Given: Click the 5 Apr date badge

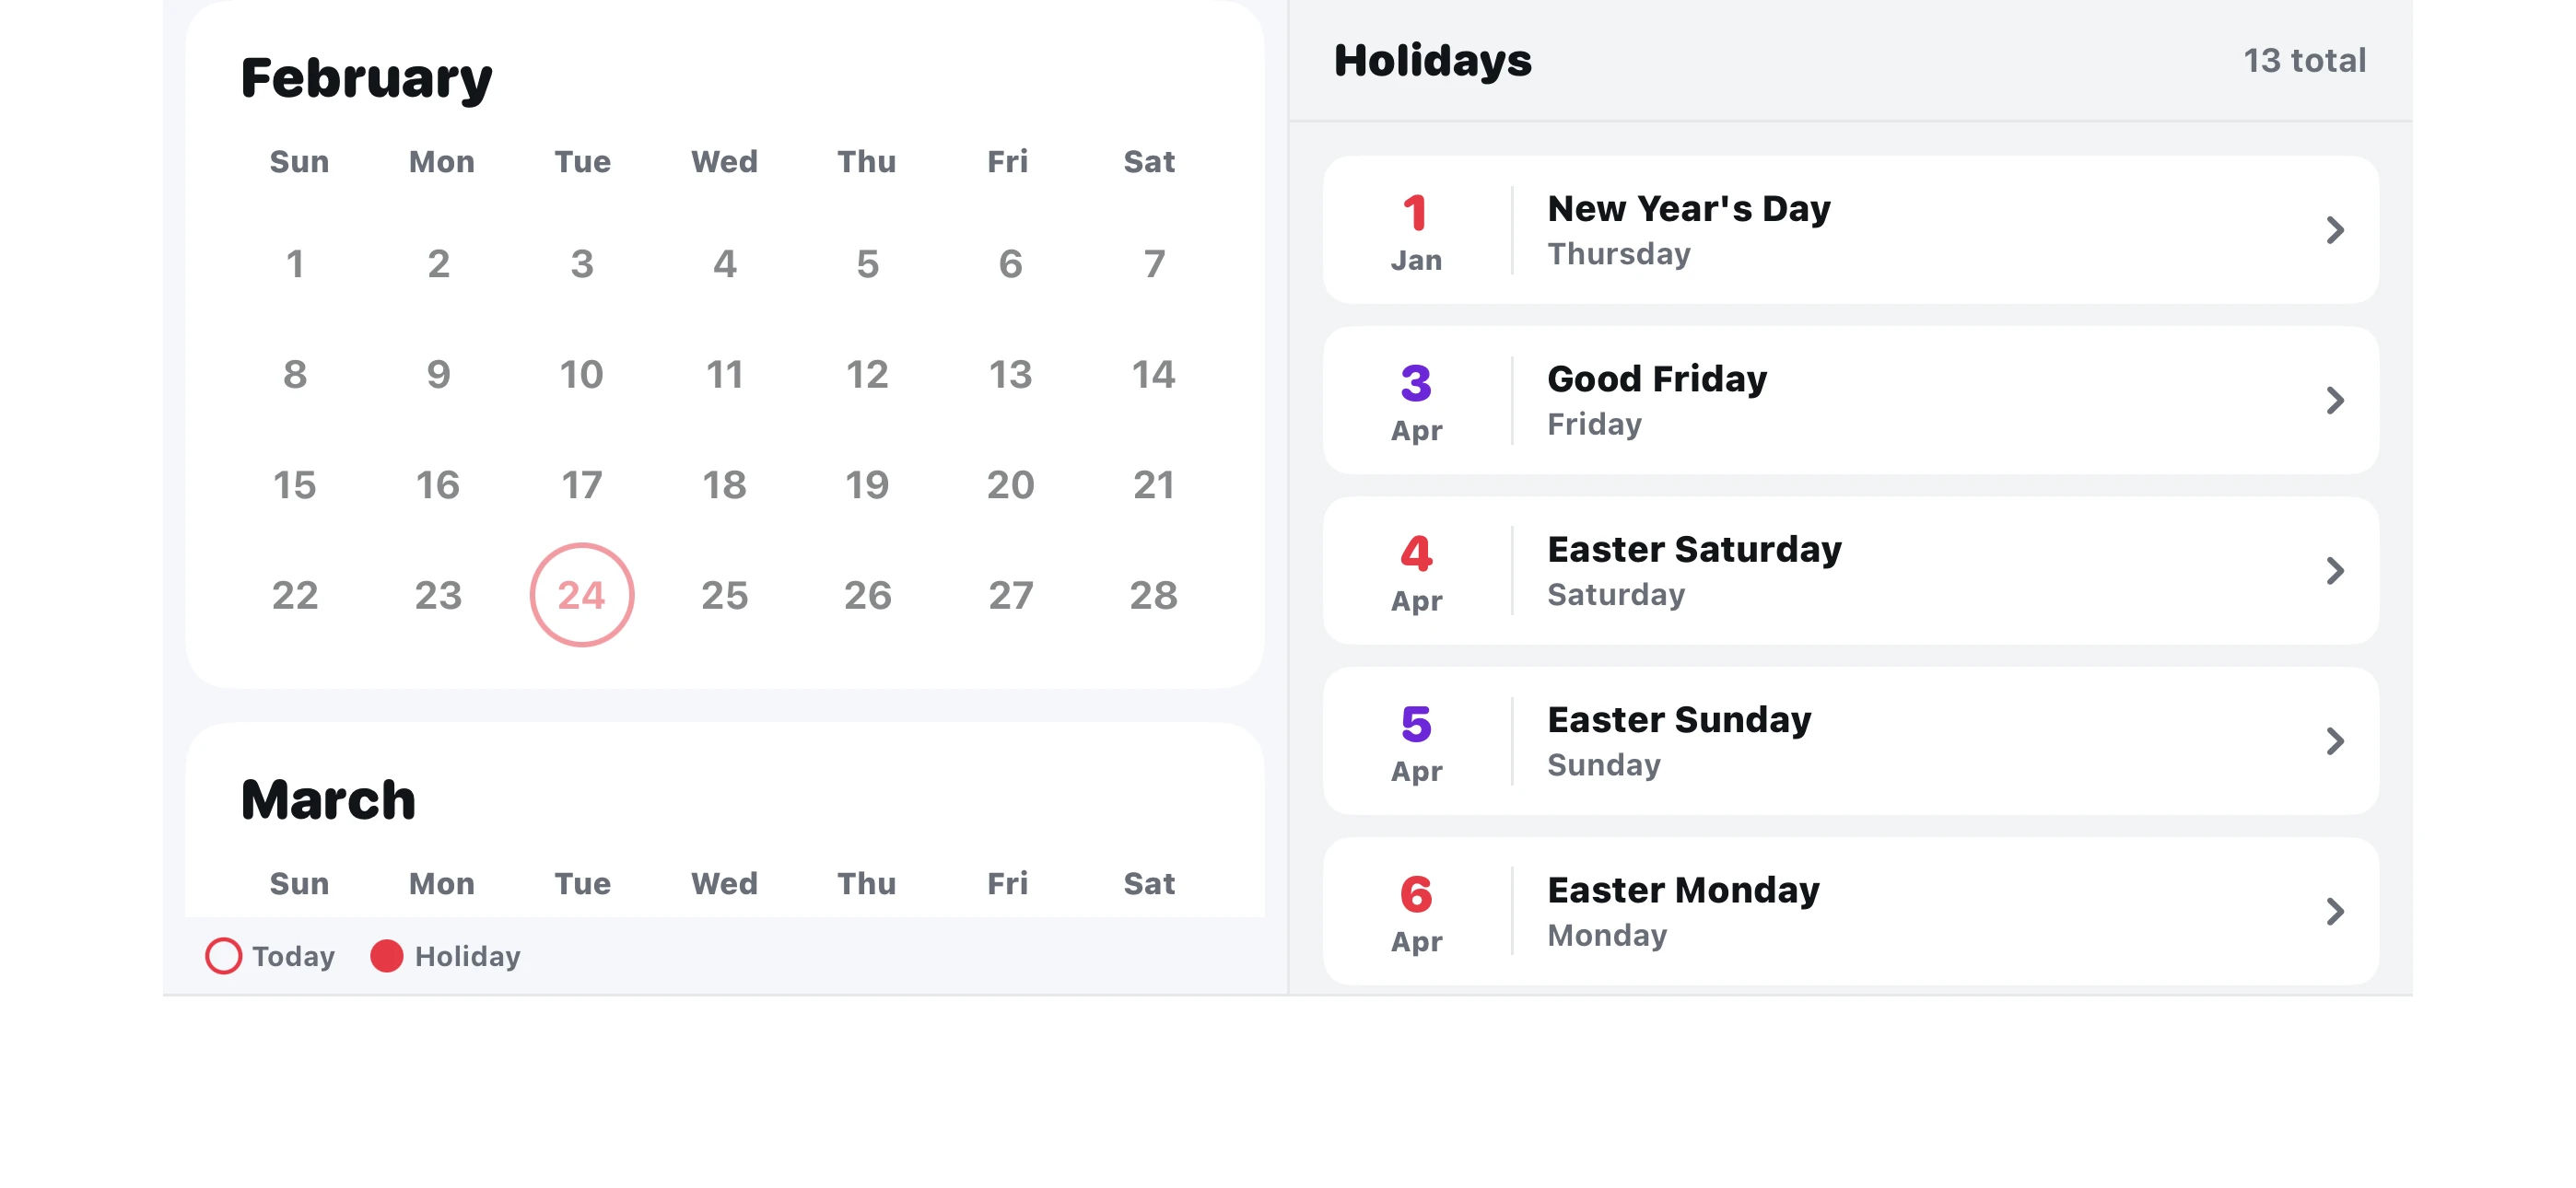Looking at the screenshot, I should click(1416, 742).
